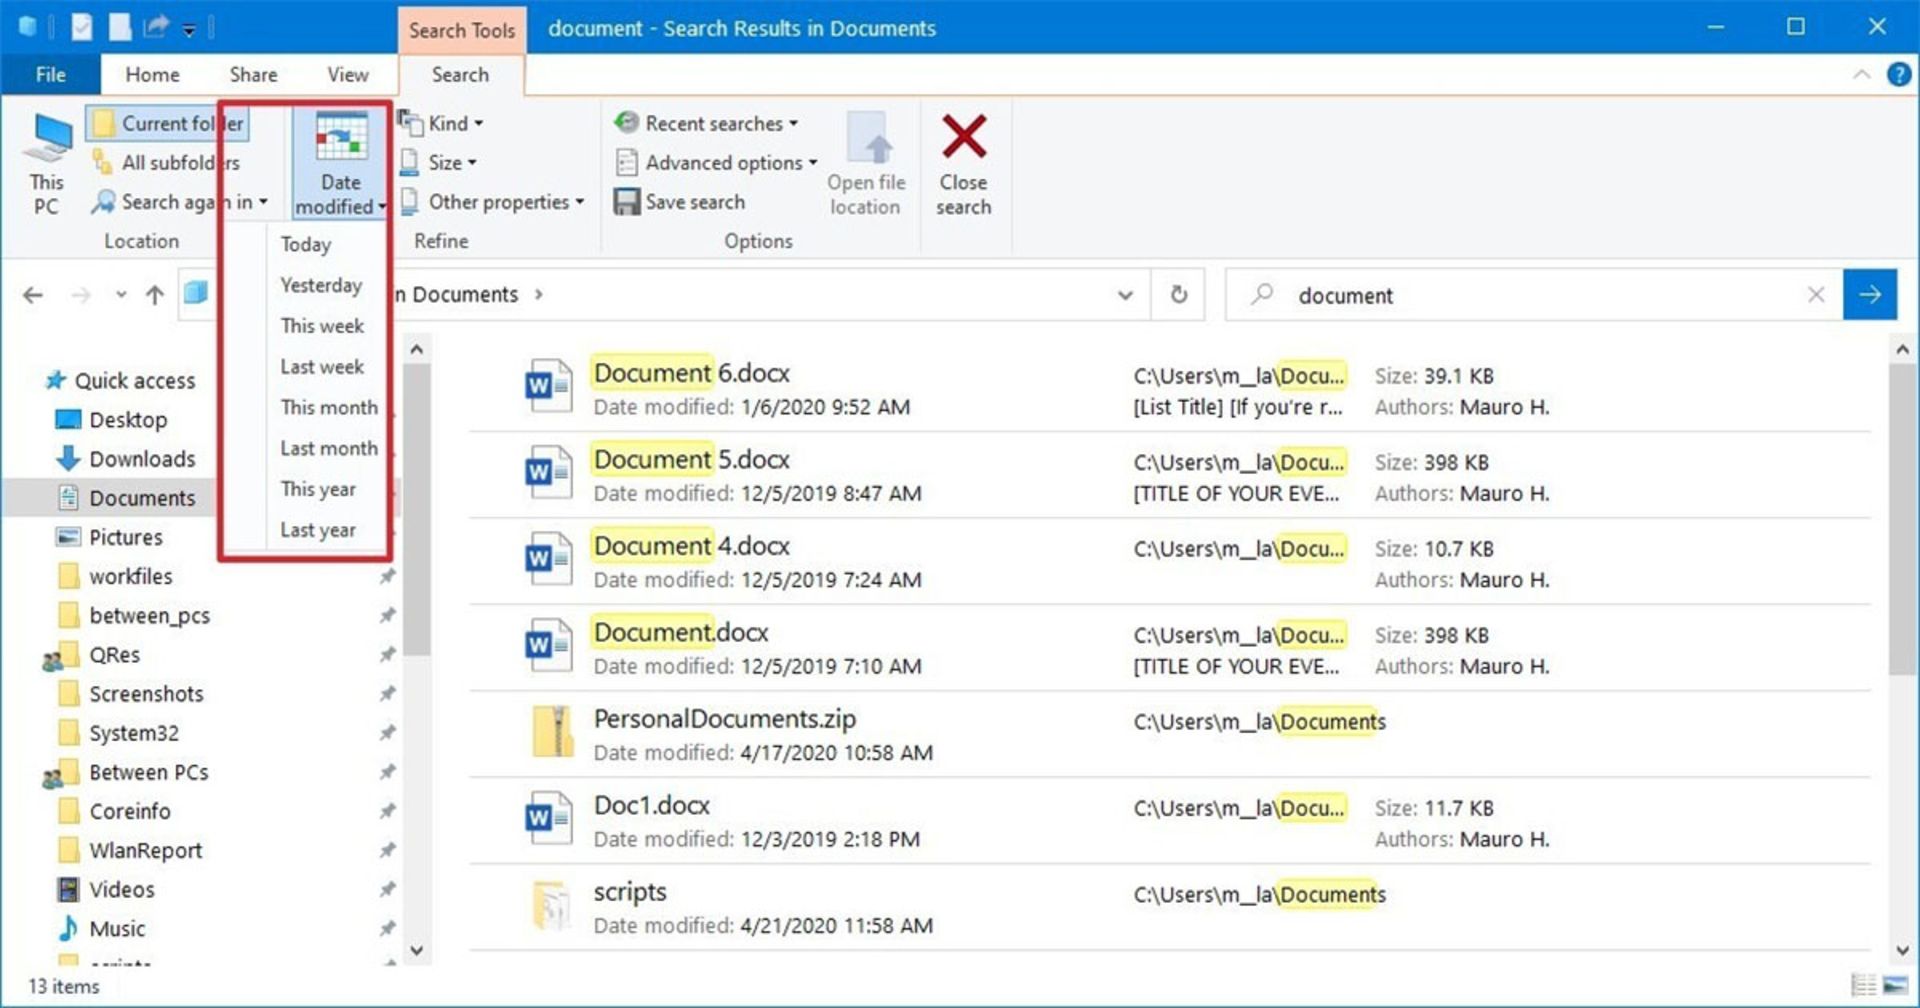Toggle the All subfolders search scope
1920x1008 pixels.
click(167, 163)
